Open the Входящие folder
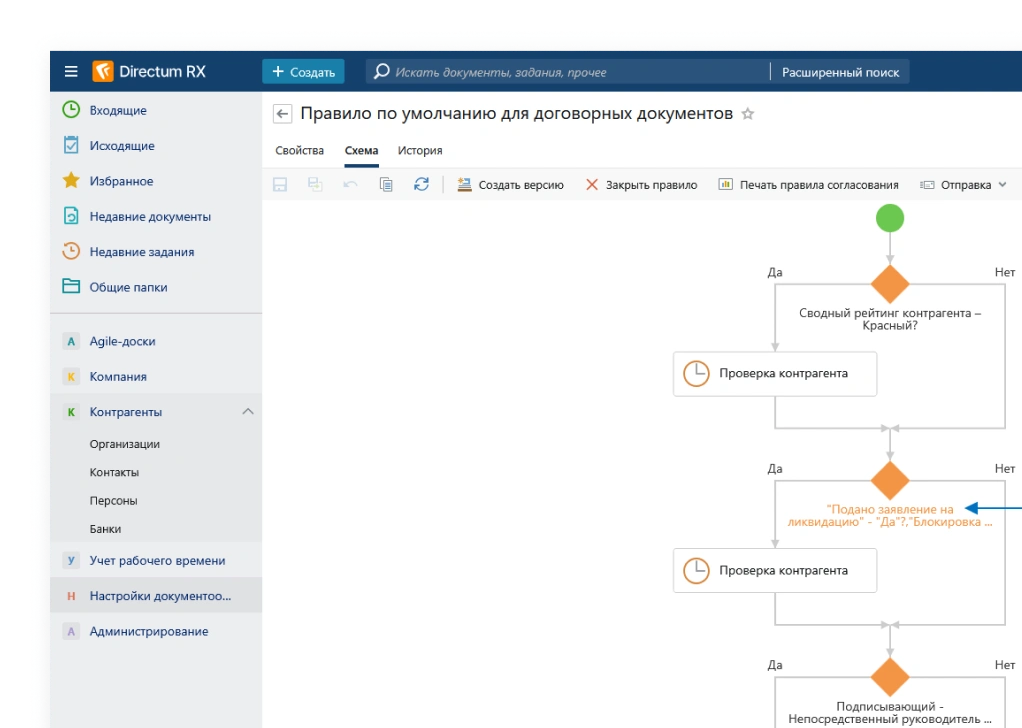1022x728 pixels. [x=117, y=110]
